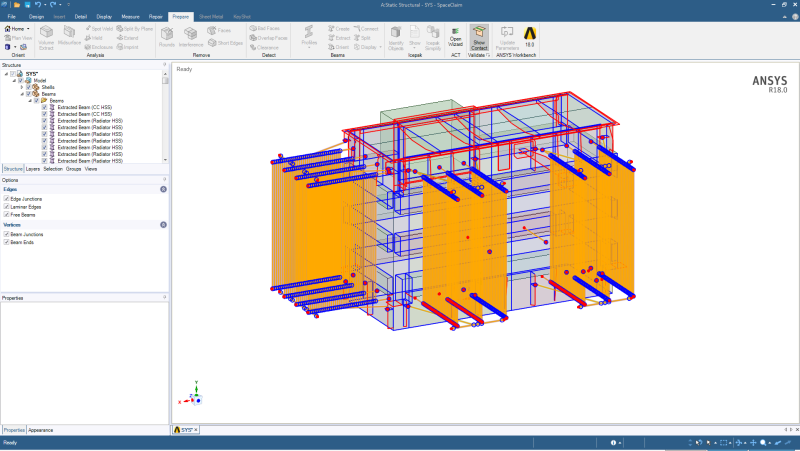Image resolution: width=800 pixels, height=451 pixels.
Task: Switch to the Layers panel tab
Action: click(33, 169)
